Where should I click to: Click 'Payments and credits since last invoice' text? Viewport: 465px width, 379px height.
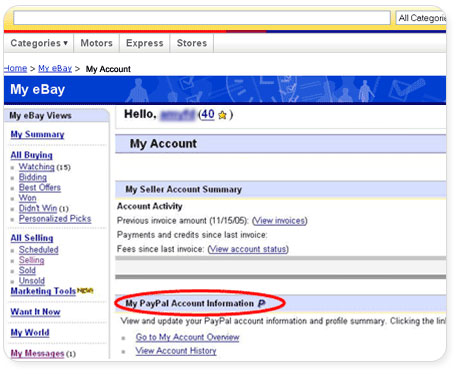pyautogui.click(x=192, y=235)
